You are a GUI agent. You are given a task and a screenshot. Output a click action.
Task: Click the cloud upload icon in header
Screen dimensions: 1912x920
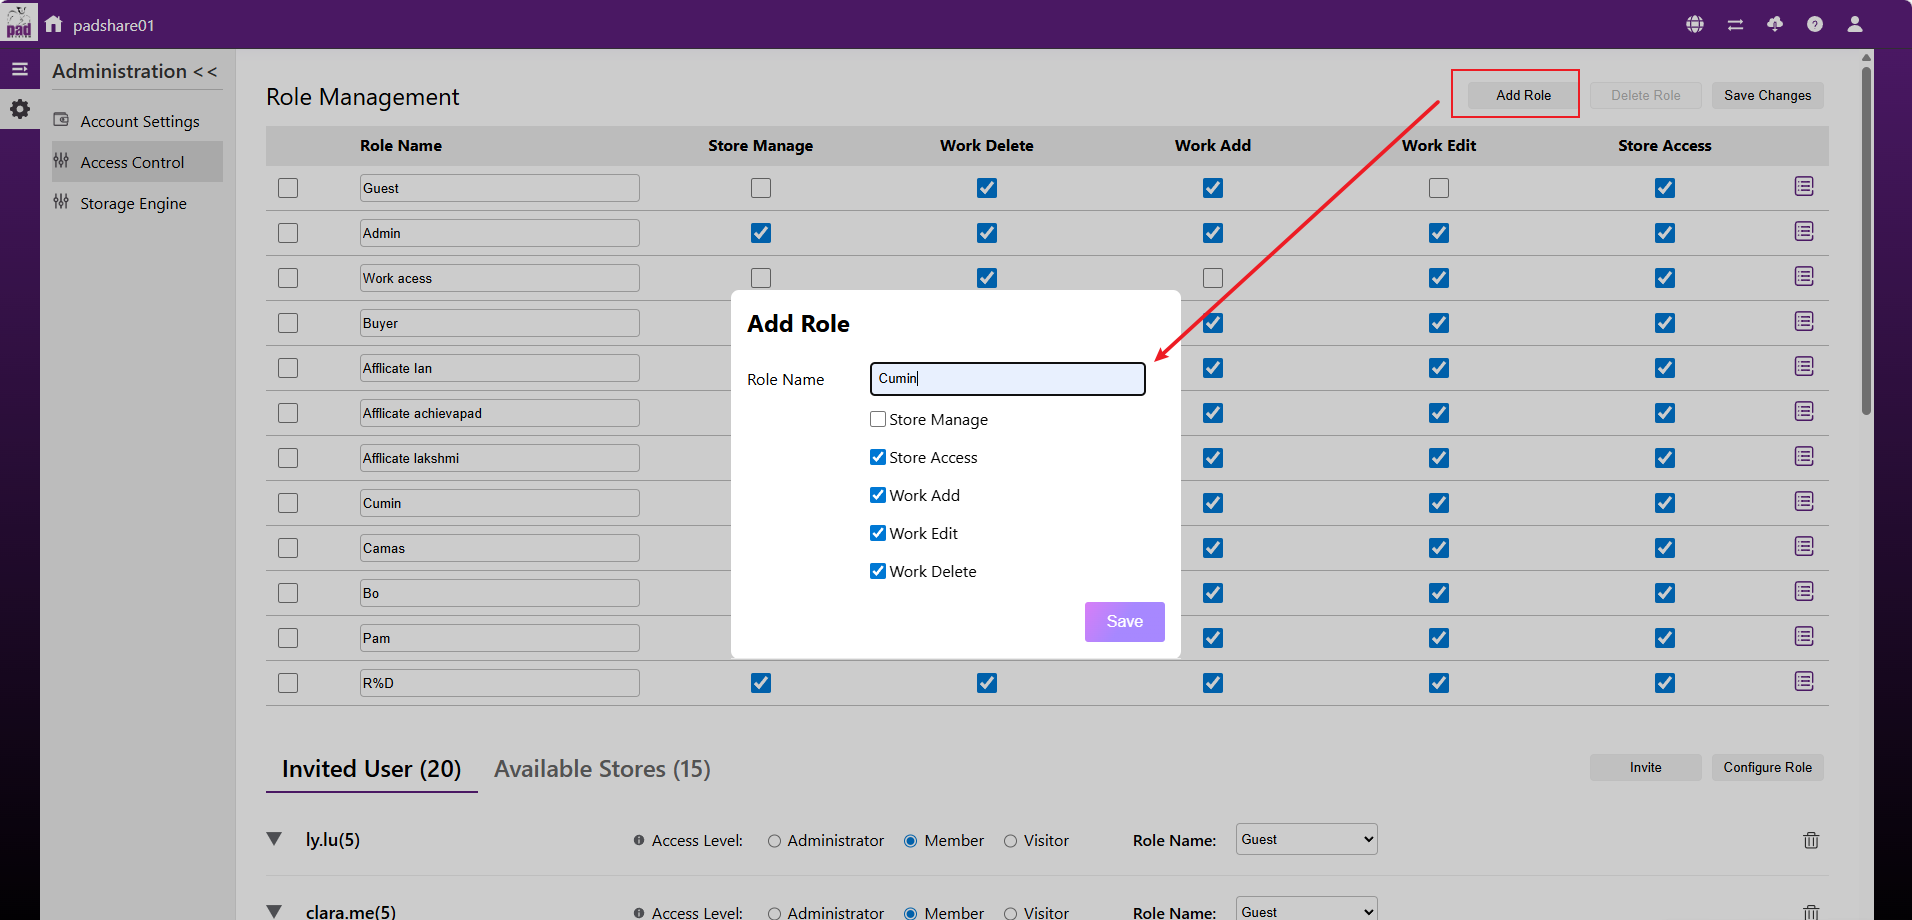click(1775, 24)
